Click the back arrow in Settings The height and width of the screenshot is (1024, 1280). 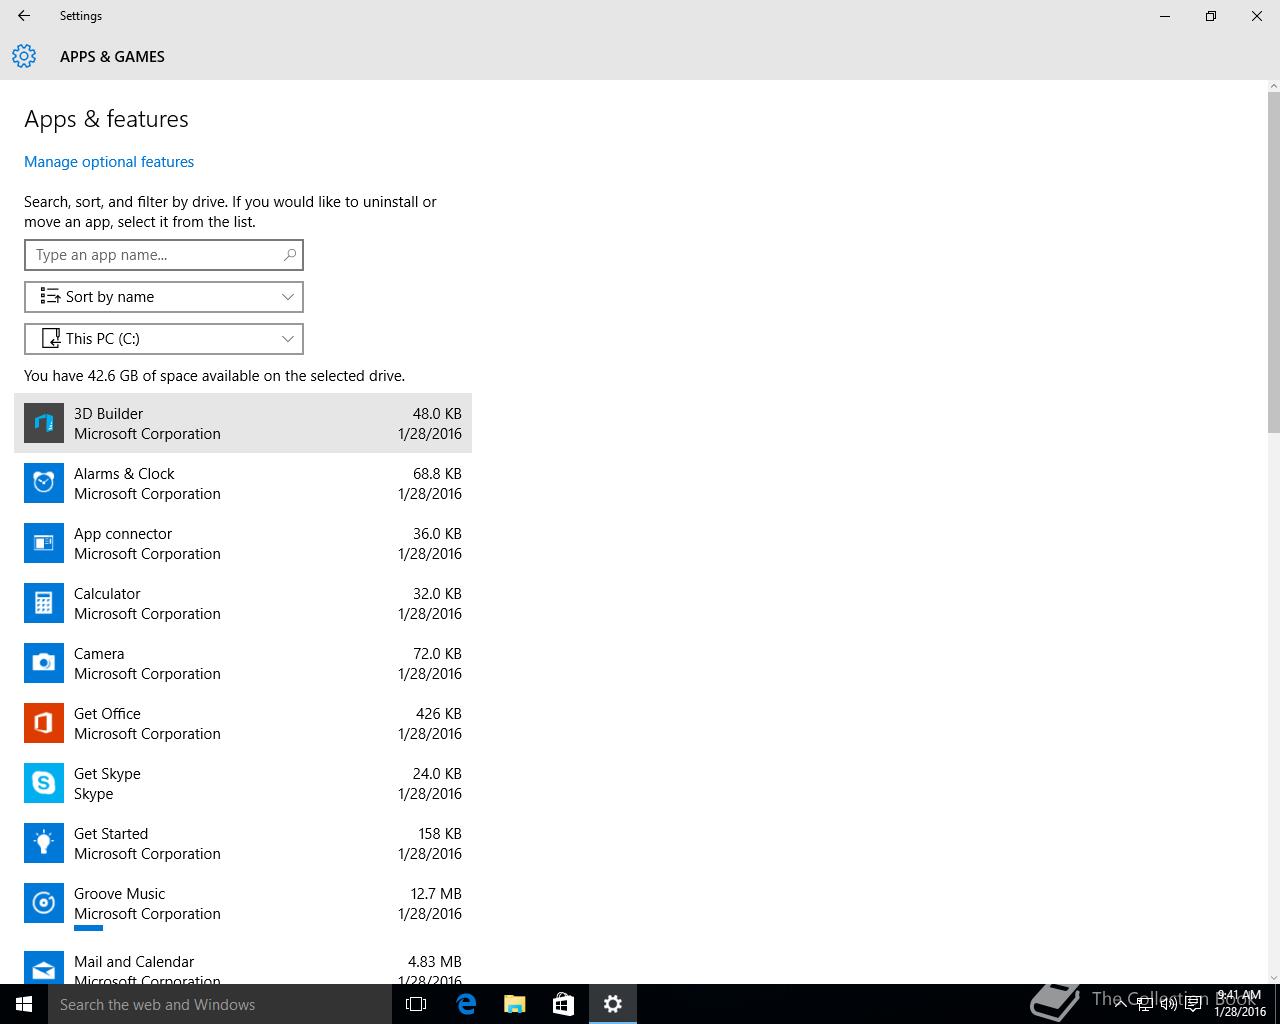coord(24,16)
